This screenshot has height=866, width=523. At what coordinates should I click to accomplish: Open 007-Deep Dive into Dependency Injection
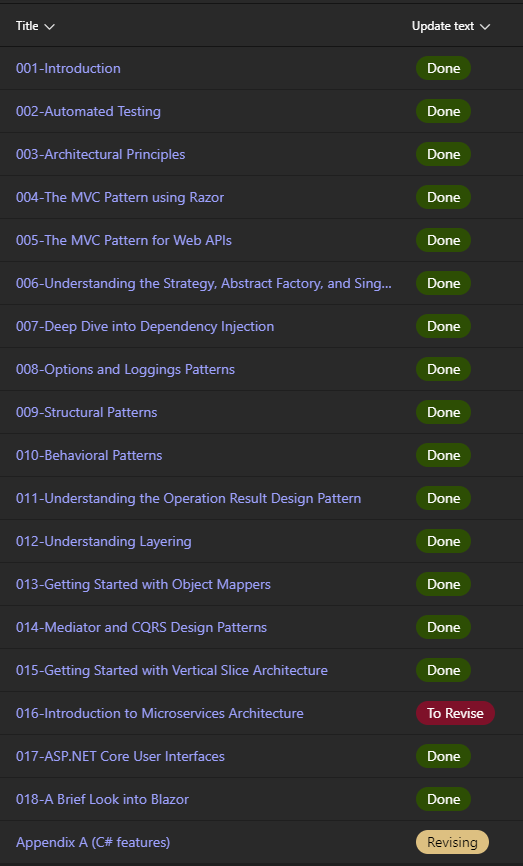(x=145, y=326)
